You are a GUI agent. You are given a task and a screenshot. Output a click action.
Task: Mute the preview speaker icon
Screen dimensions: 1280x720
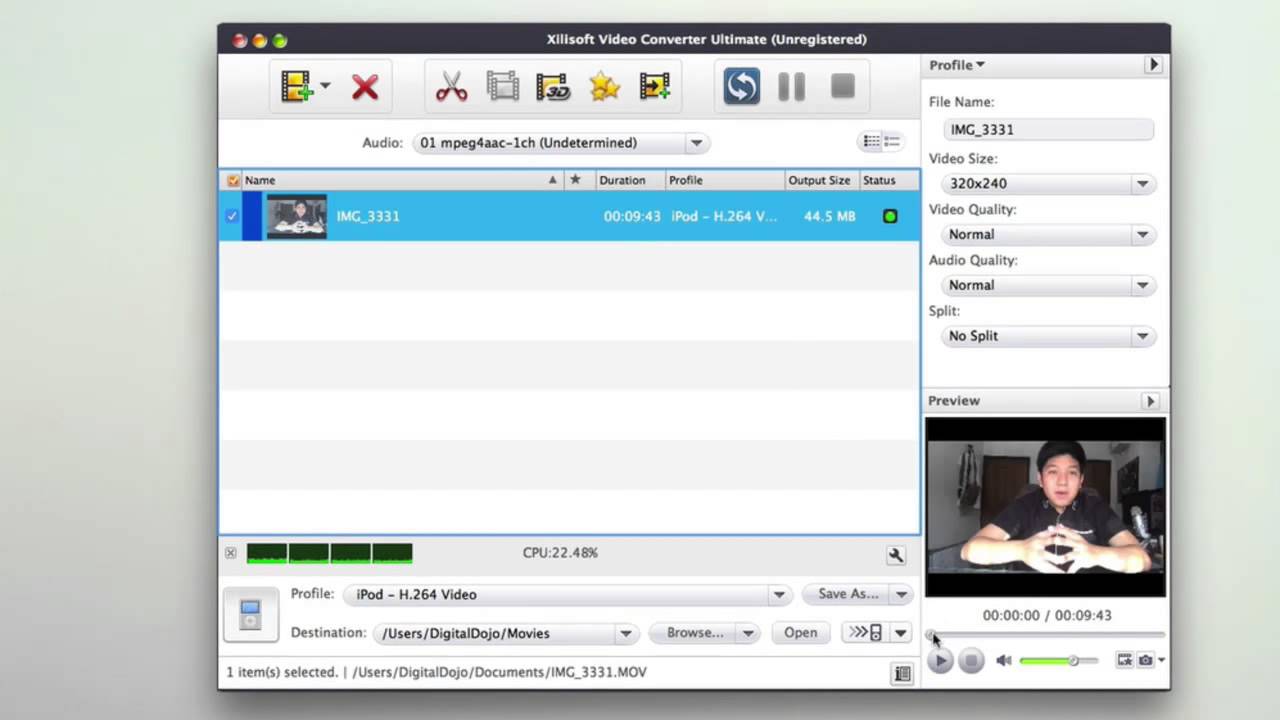tap(1004, 661)
